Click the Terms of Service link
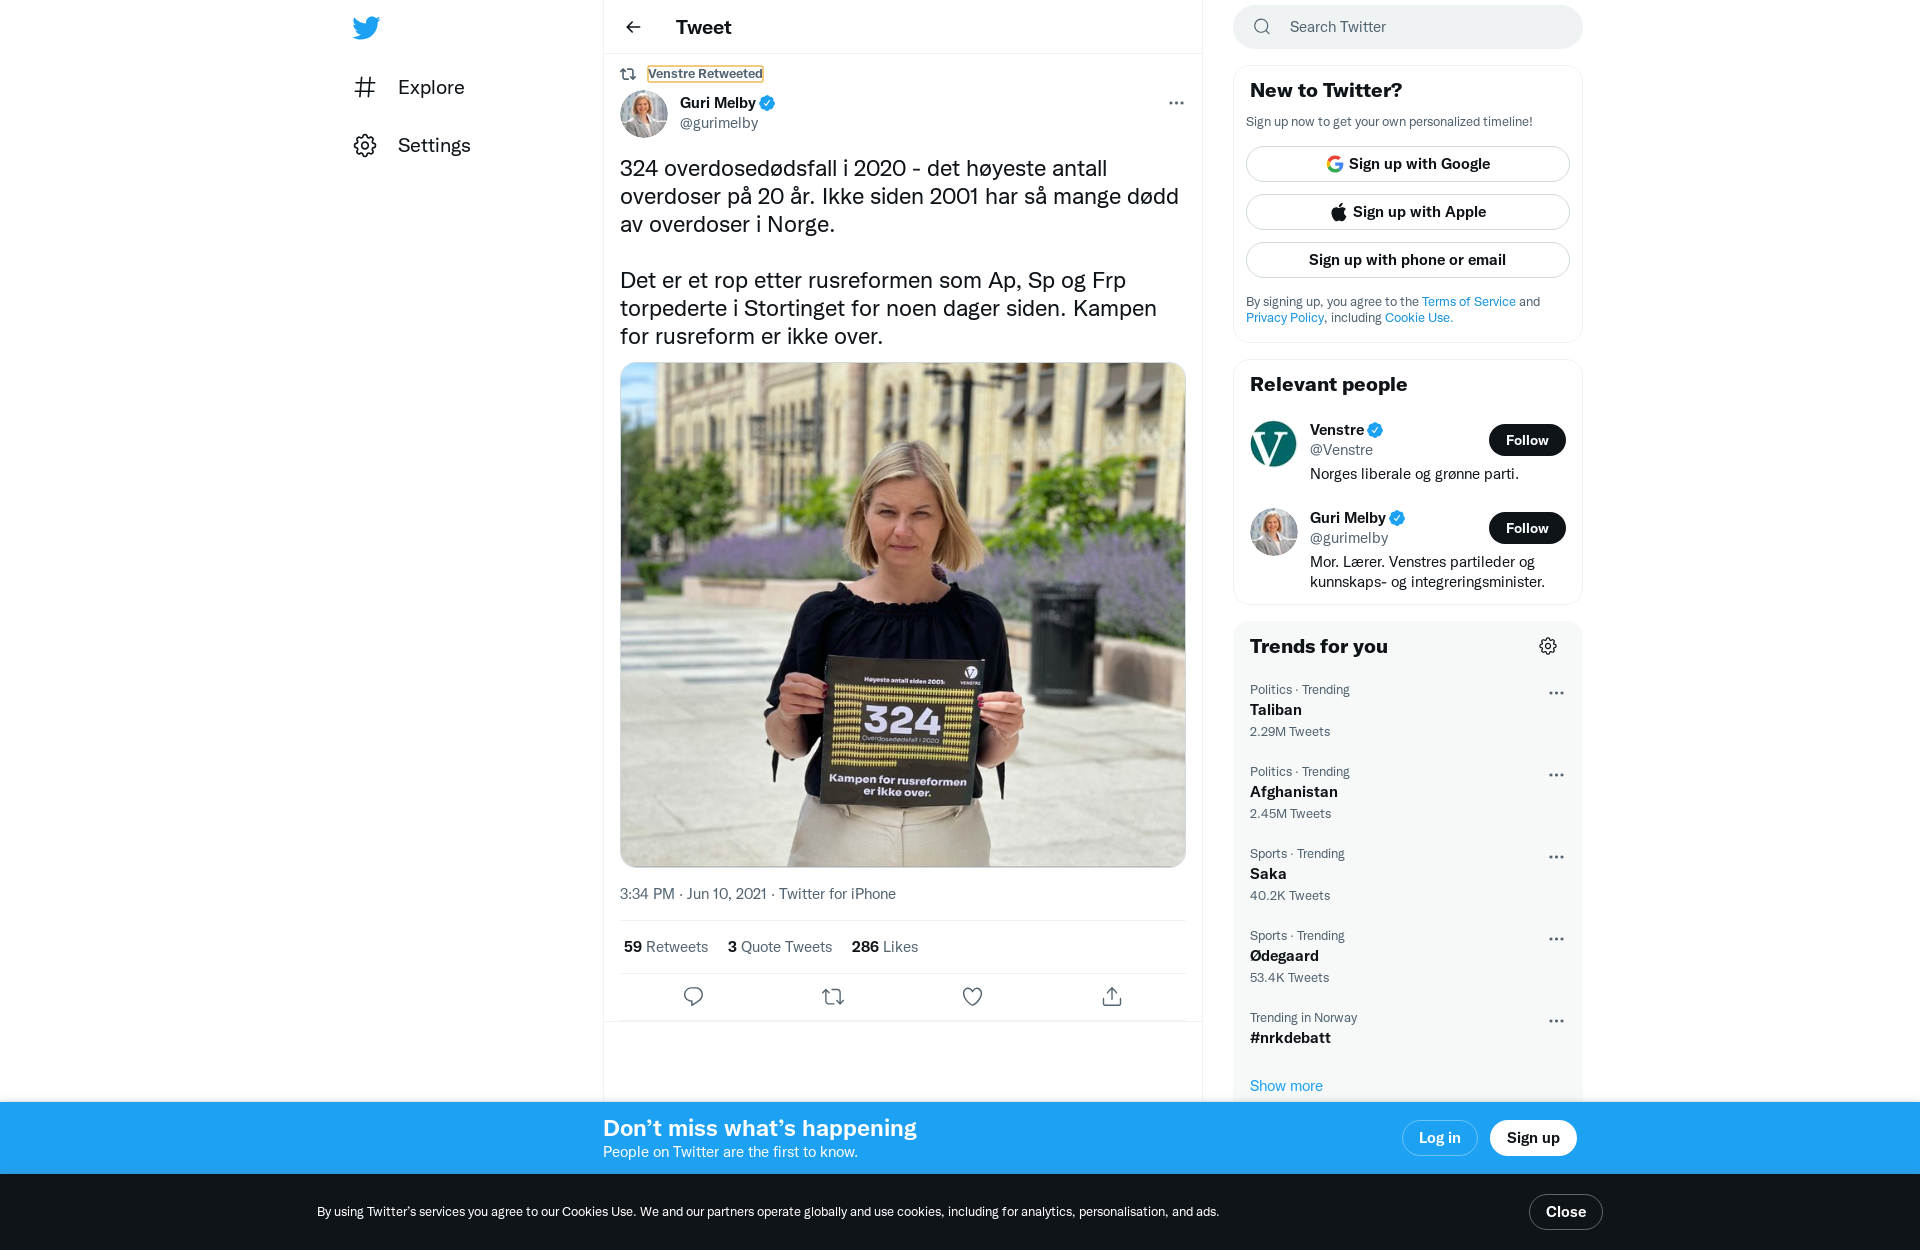1920x1250 pixels. (1468, 302)
